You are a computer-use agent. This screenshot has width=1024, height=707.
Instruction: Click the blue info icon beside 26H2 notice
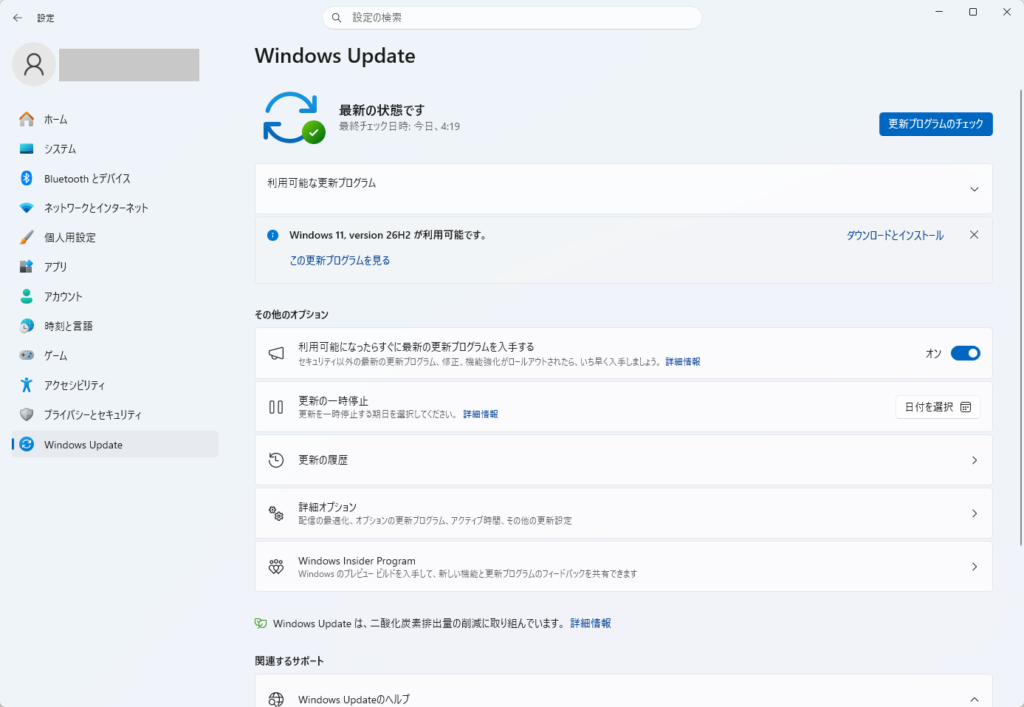[272, 235]
